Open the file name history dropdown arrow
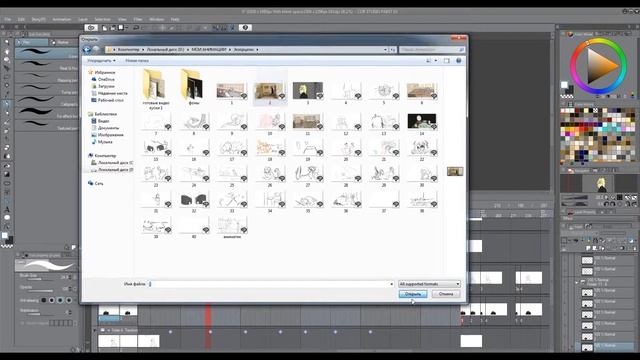This screenshot has width=640, height=360. coord(391,284)
